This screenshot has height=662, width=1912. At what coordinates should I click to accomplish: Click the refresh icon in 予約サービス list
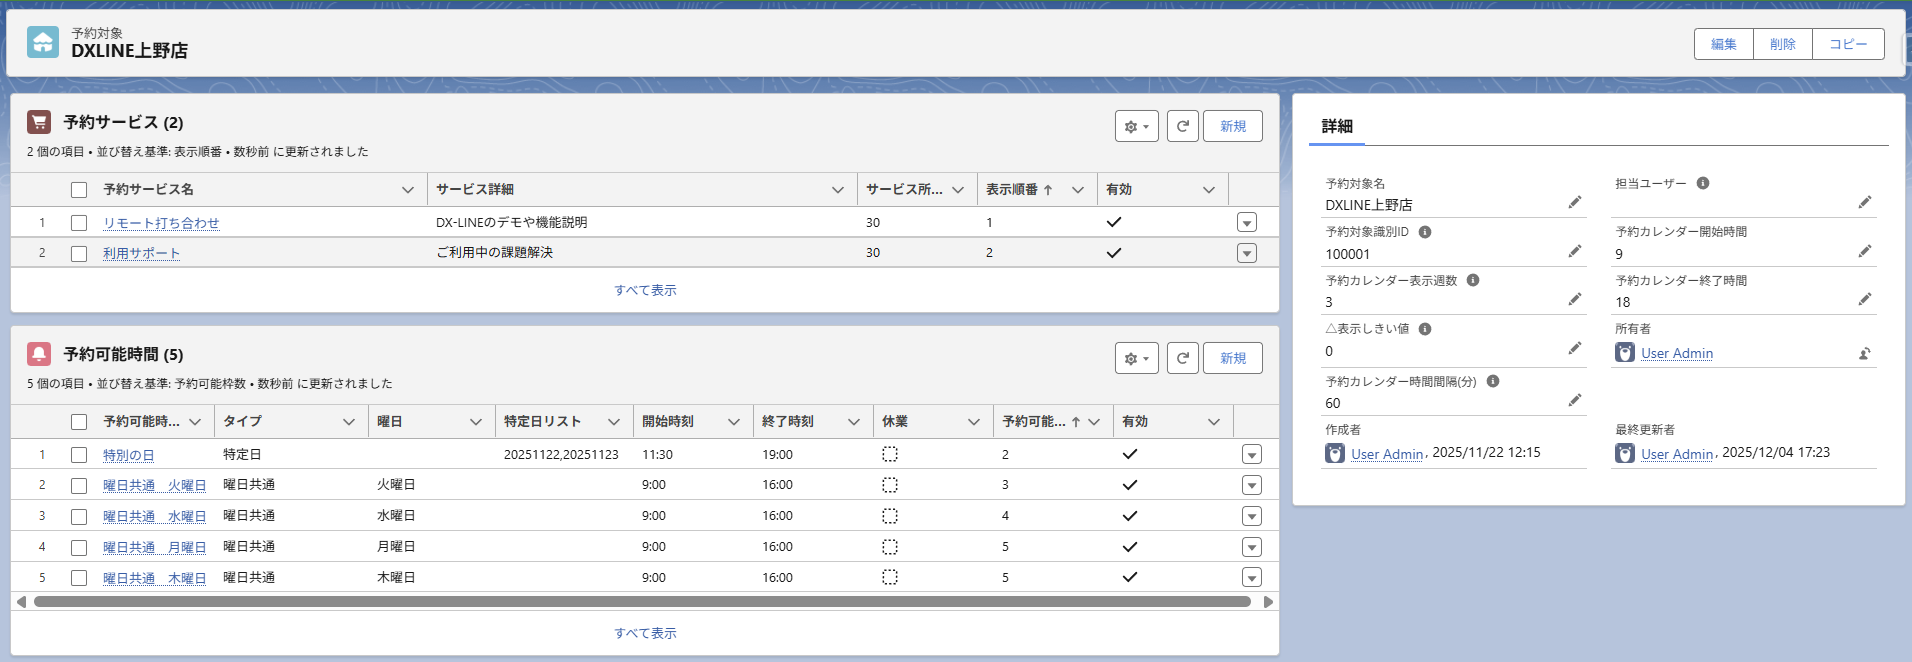click(x=1182, y=126)
